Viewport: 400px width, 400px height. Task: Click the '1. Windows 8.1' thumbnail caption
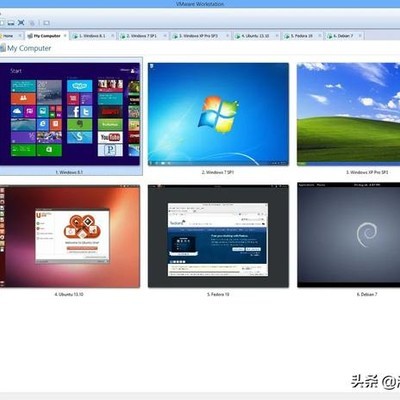pos(69,172)
